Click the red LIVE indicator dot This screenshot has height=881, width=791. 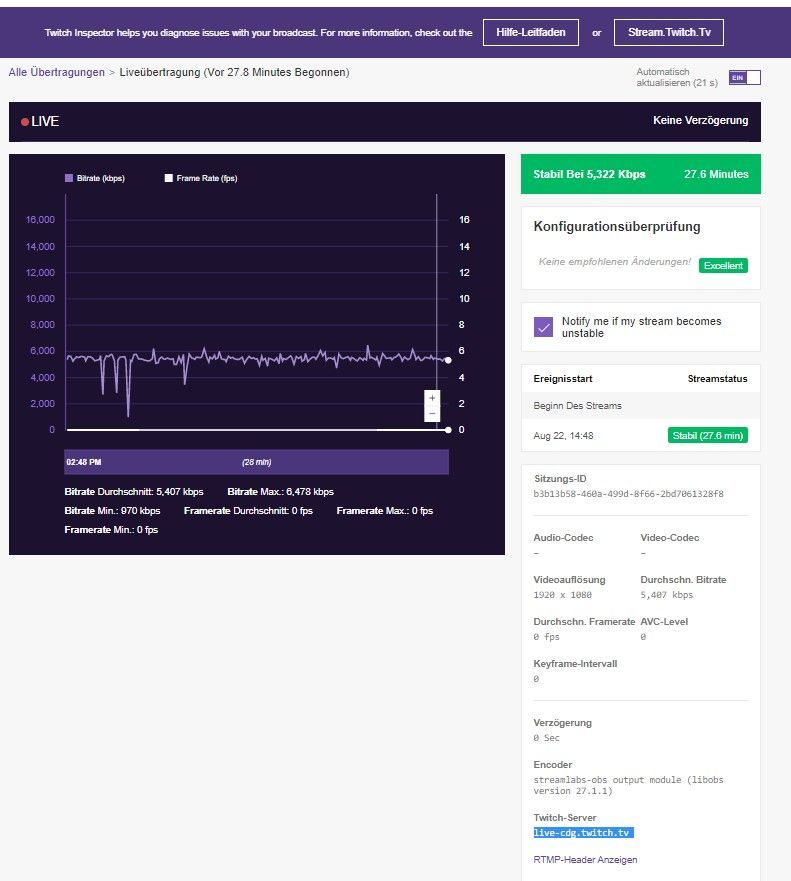[x=25, y=122]
